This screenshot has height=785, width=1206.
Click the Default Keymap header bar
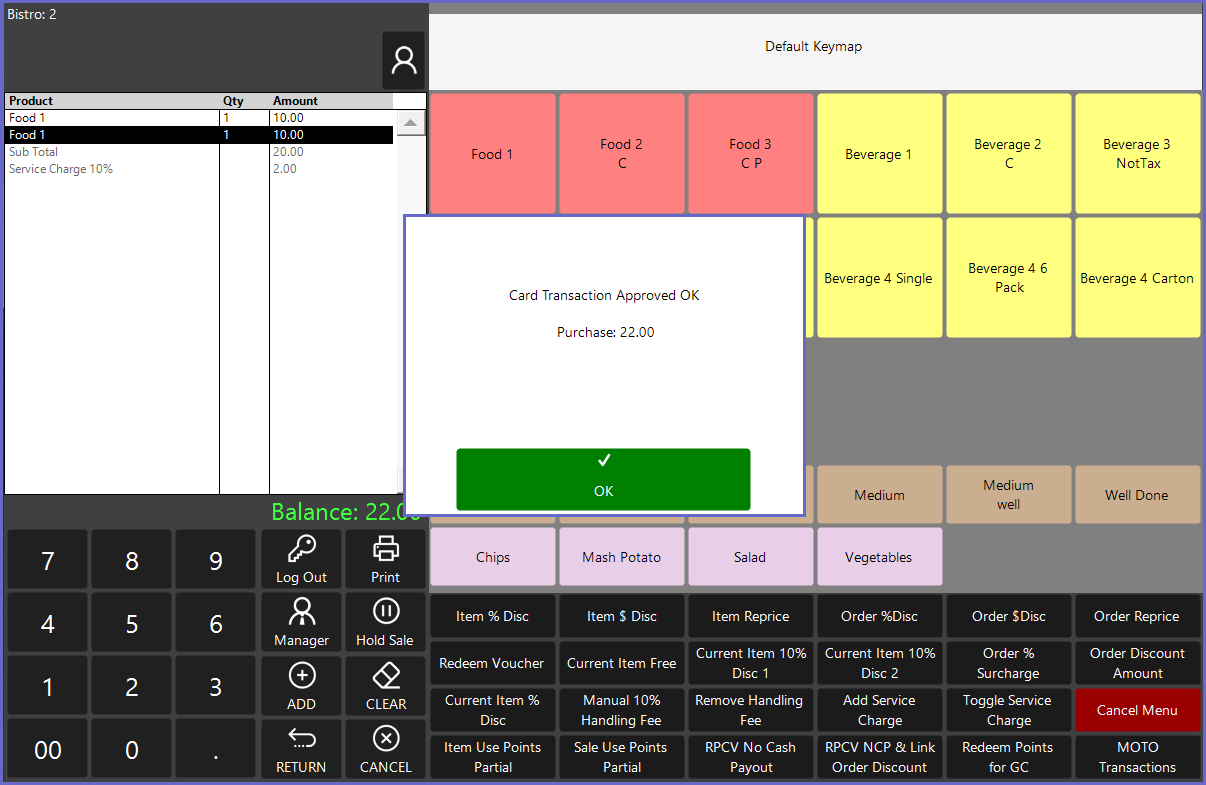click(x=814, y=47)
